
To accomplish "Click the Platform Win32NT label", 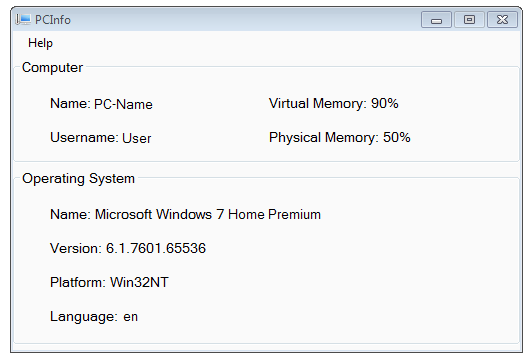I will click(109, 282).
